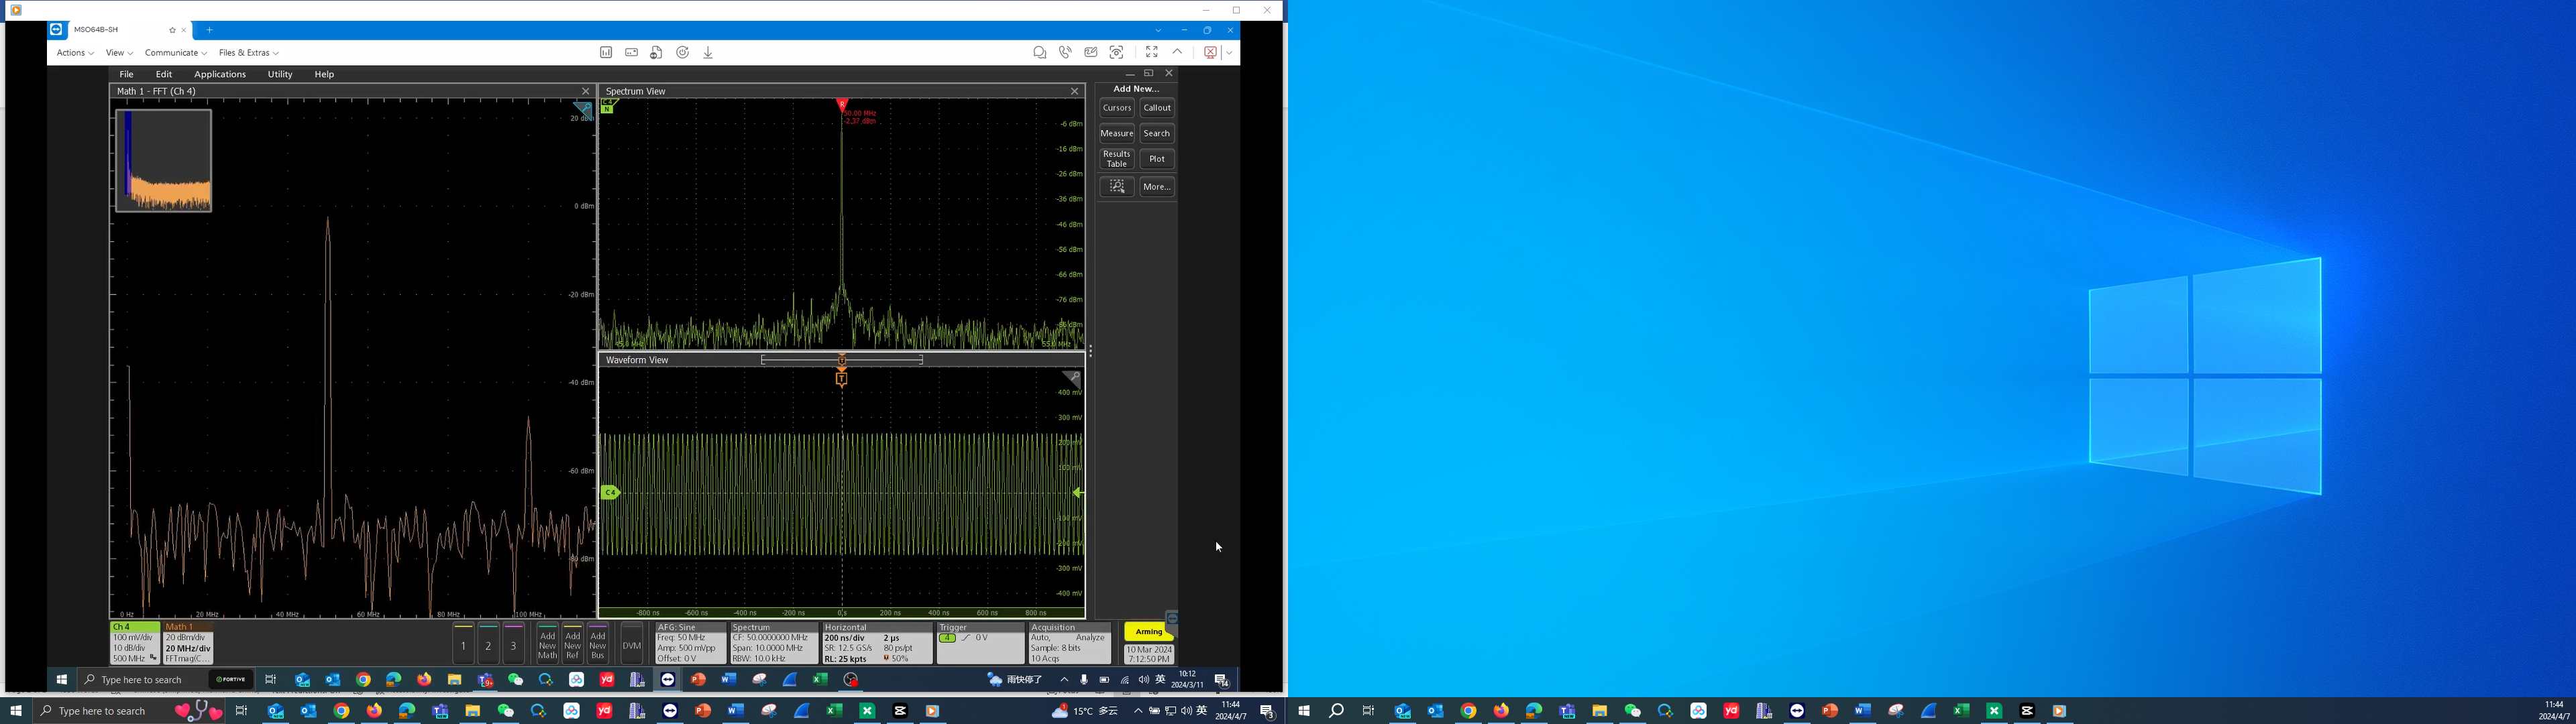Open the zoom/magnifier box icon

click(1116, 187)
